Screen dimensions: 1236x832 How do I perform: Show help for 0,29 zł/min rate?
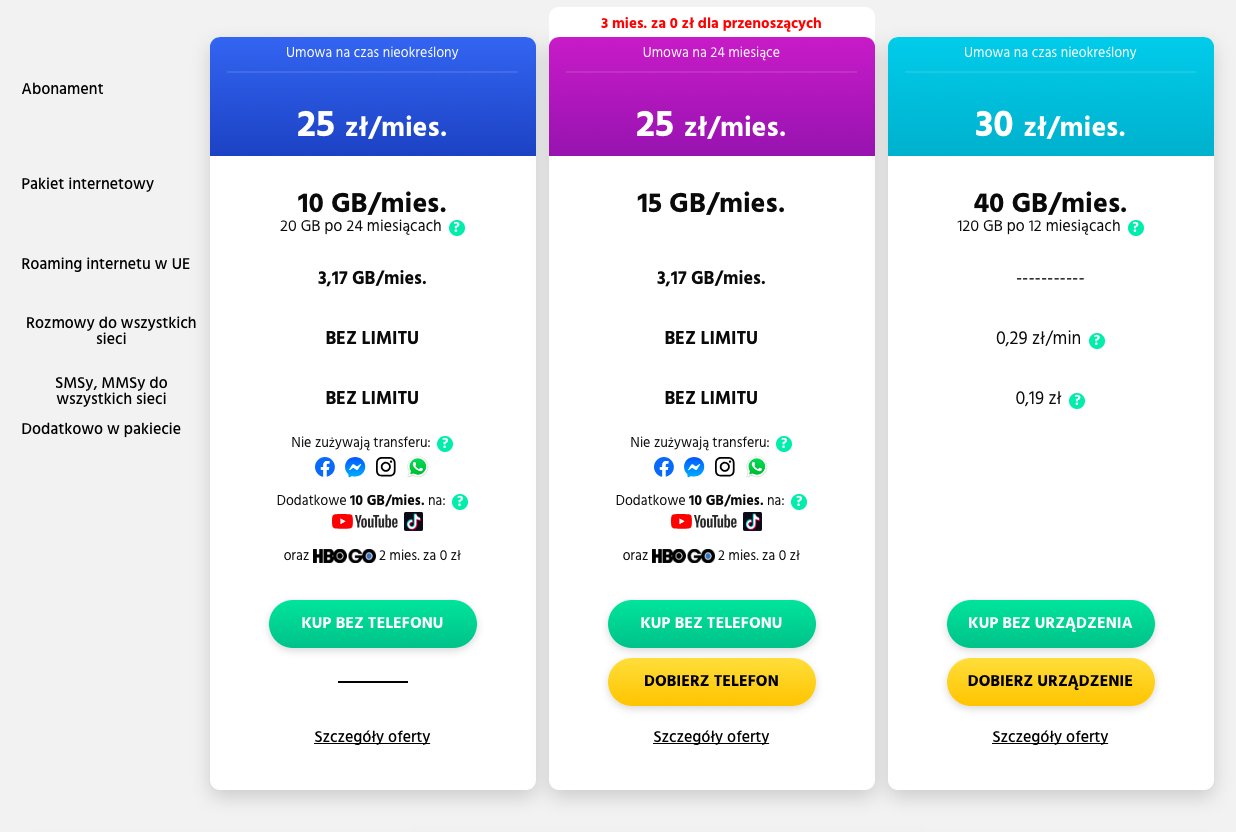[x=1097, y=340]
